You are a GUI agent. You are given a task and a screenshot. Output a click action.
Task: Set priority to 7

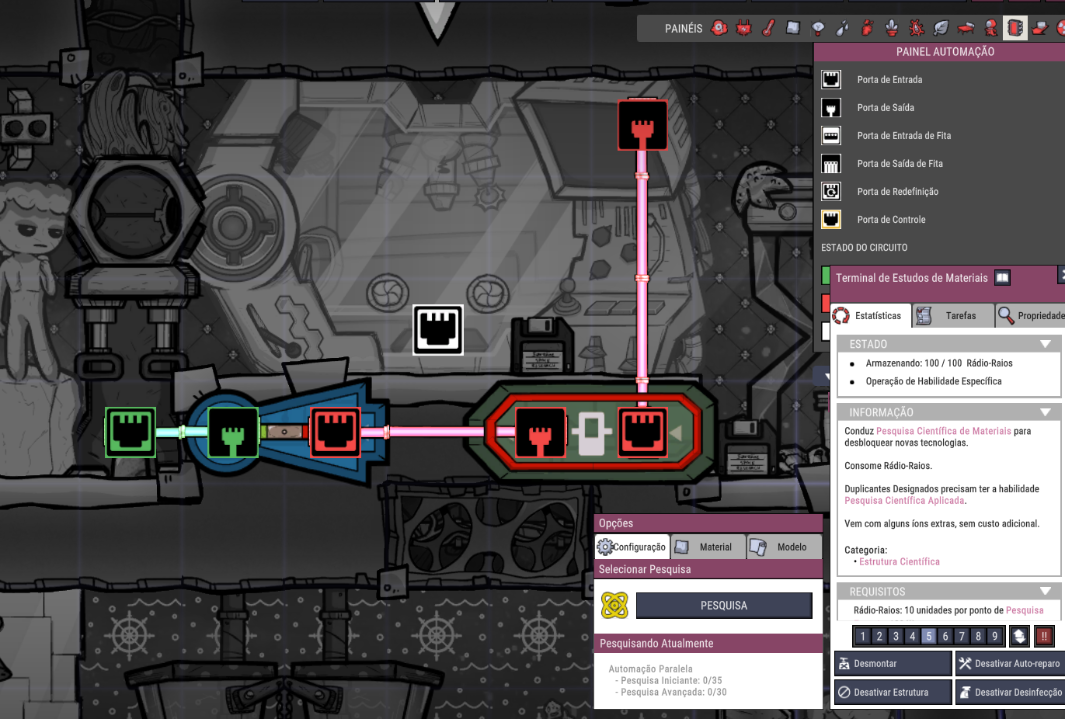(x=962, y=636)
